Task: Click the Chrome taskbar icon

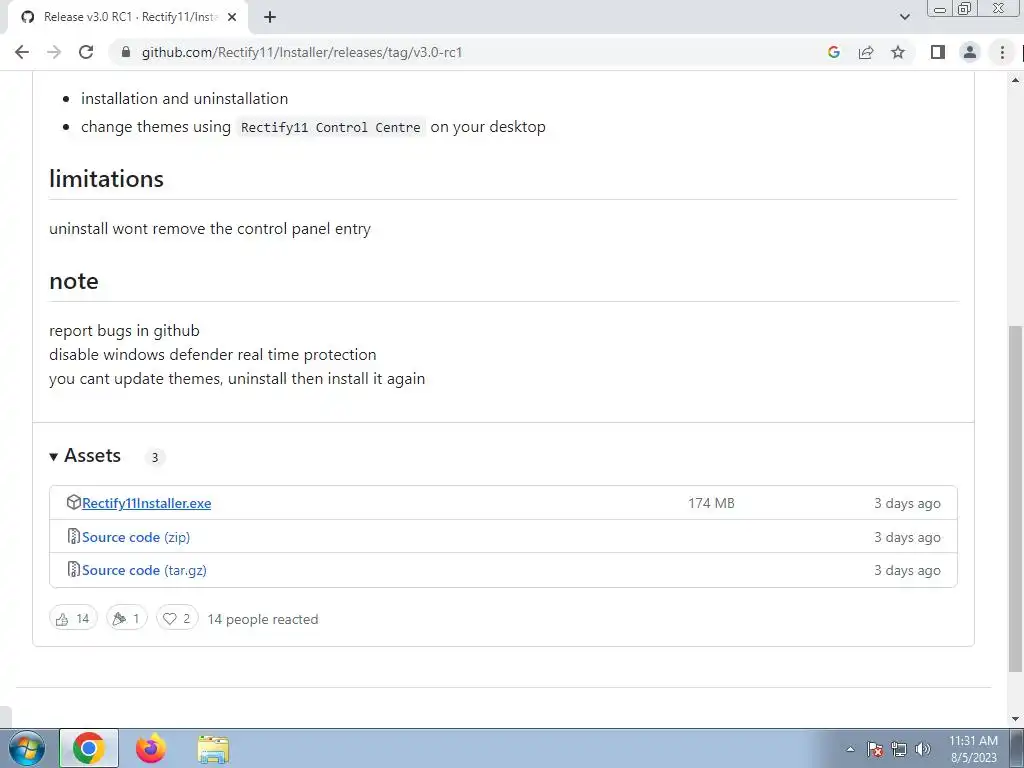Action: point(89,748)
